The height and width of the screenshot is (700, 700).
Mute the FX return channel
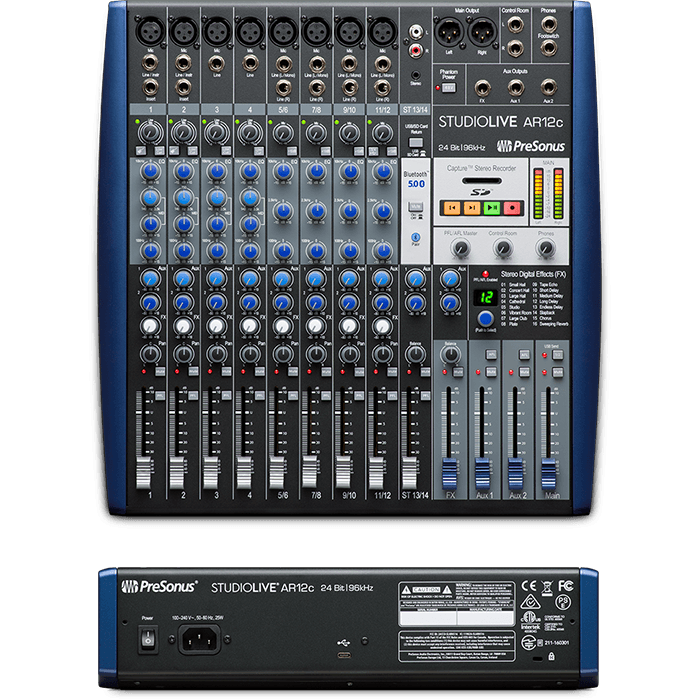pos(458,372)
